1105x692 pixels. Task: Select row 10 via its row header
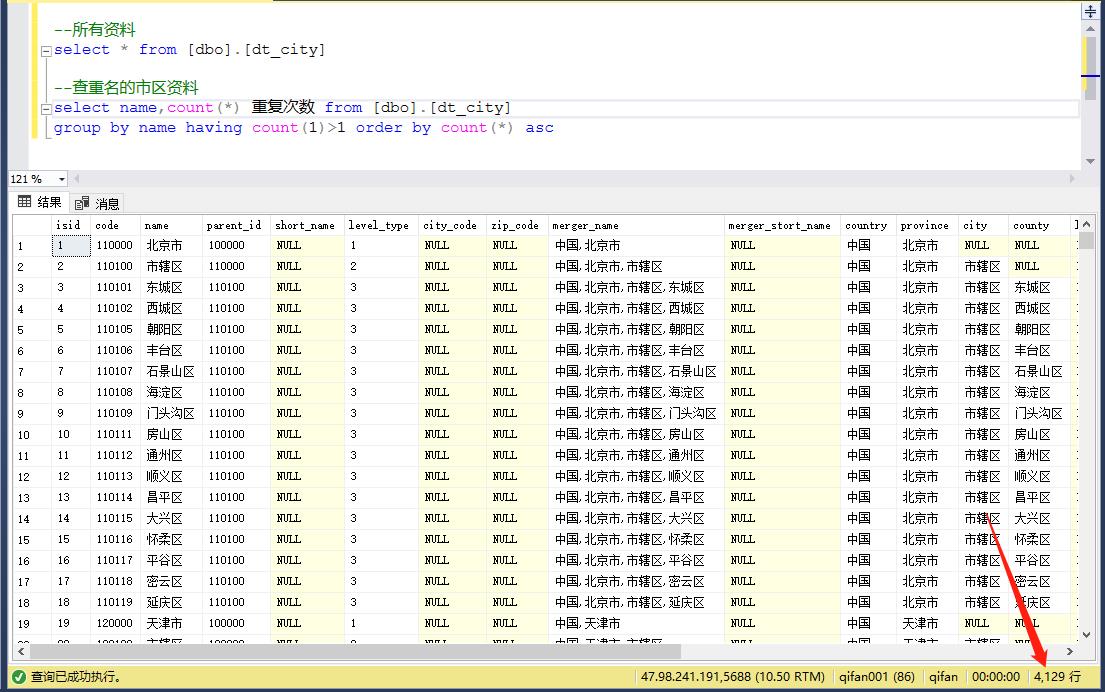point(24,435)
